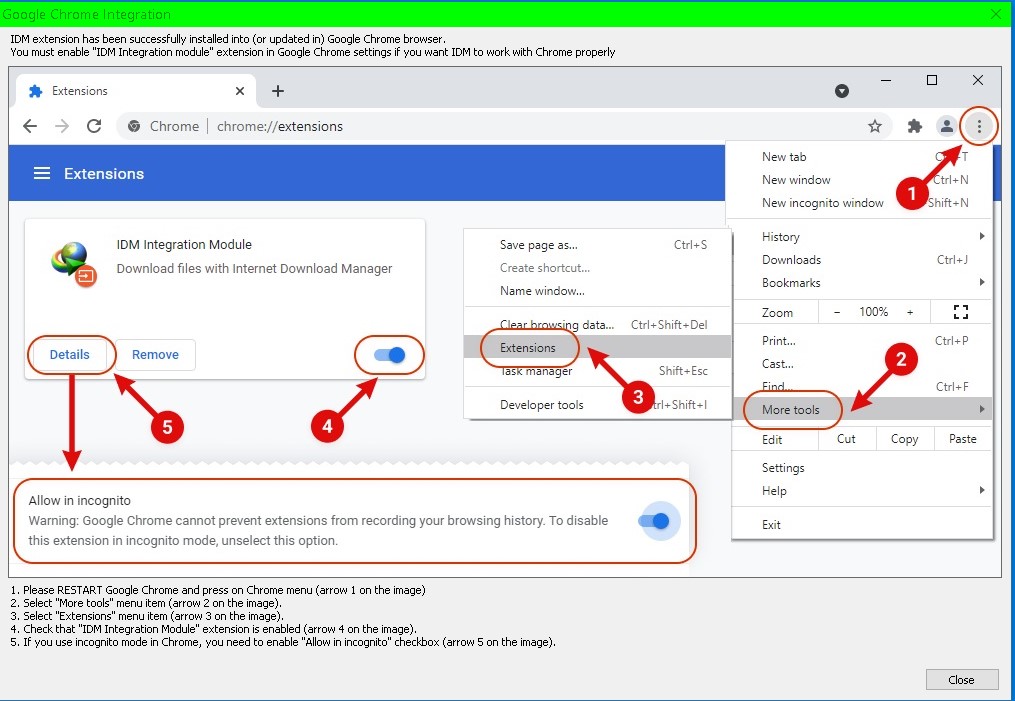Increase zoom with the plus button
1015x701 pixels.
point(909,312)
